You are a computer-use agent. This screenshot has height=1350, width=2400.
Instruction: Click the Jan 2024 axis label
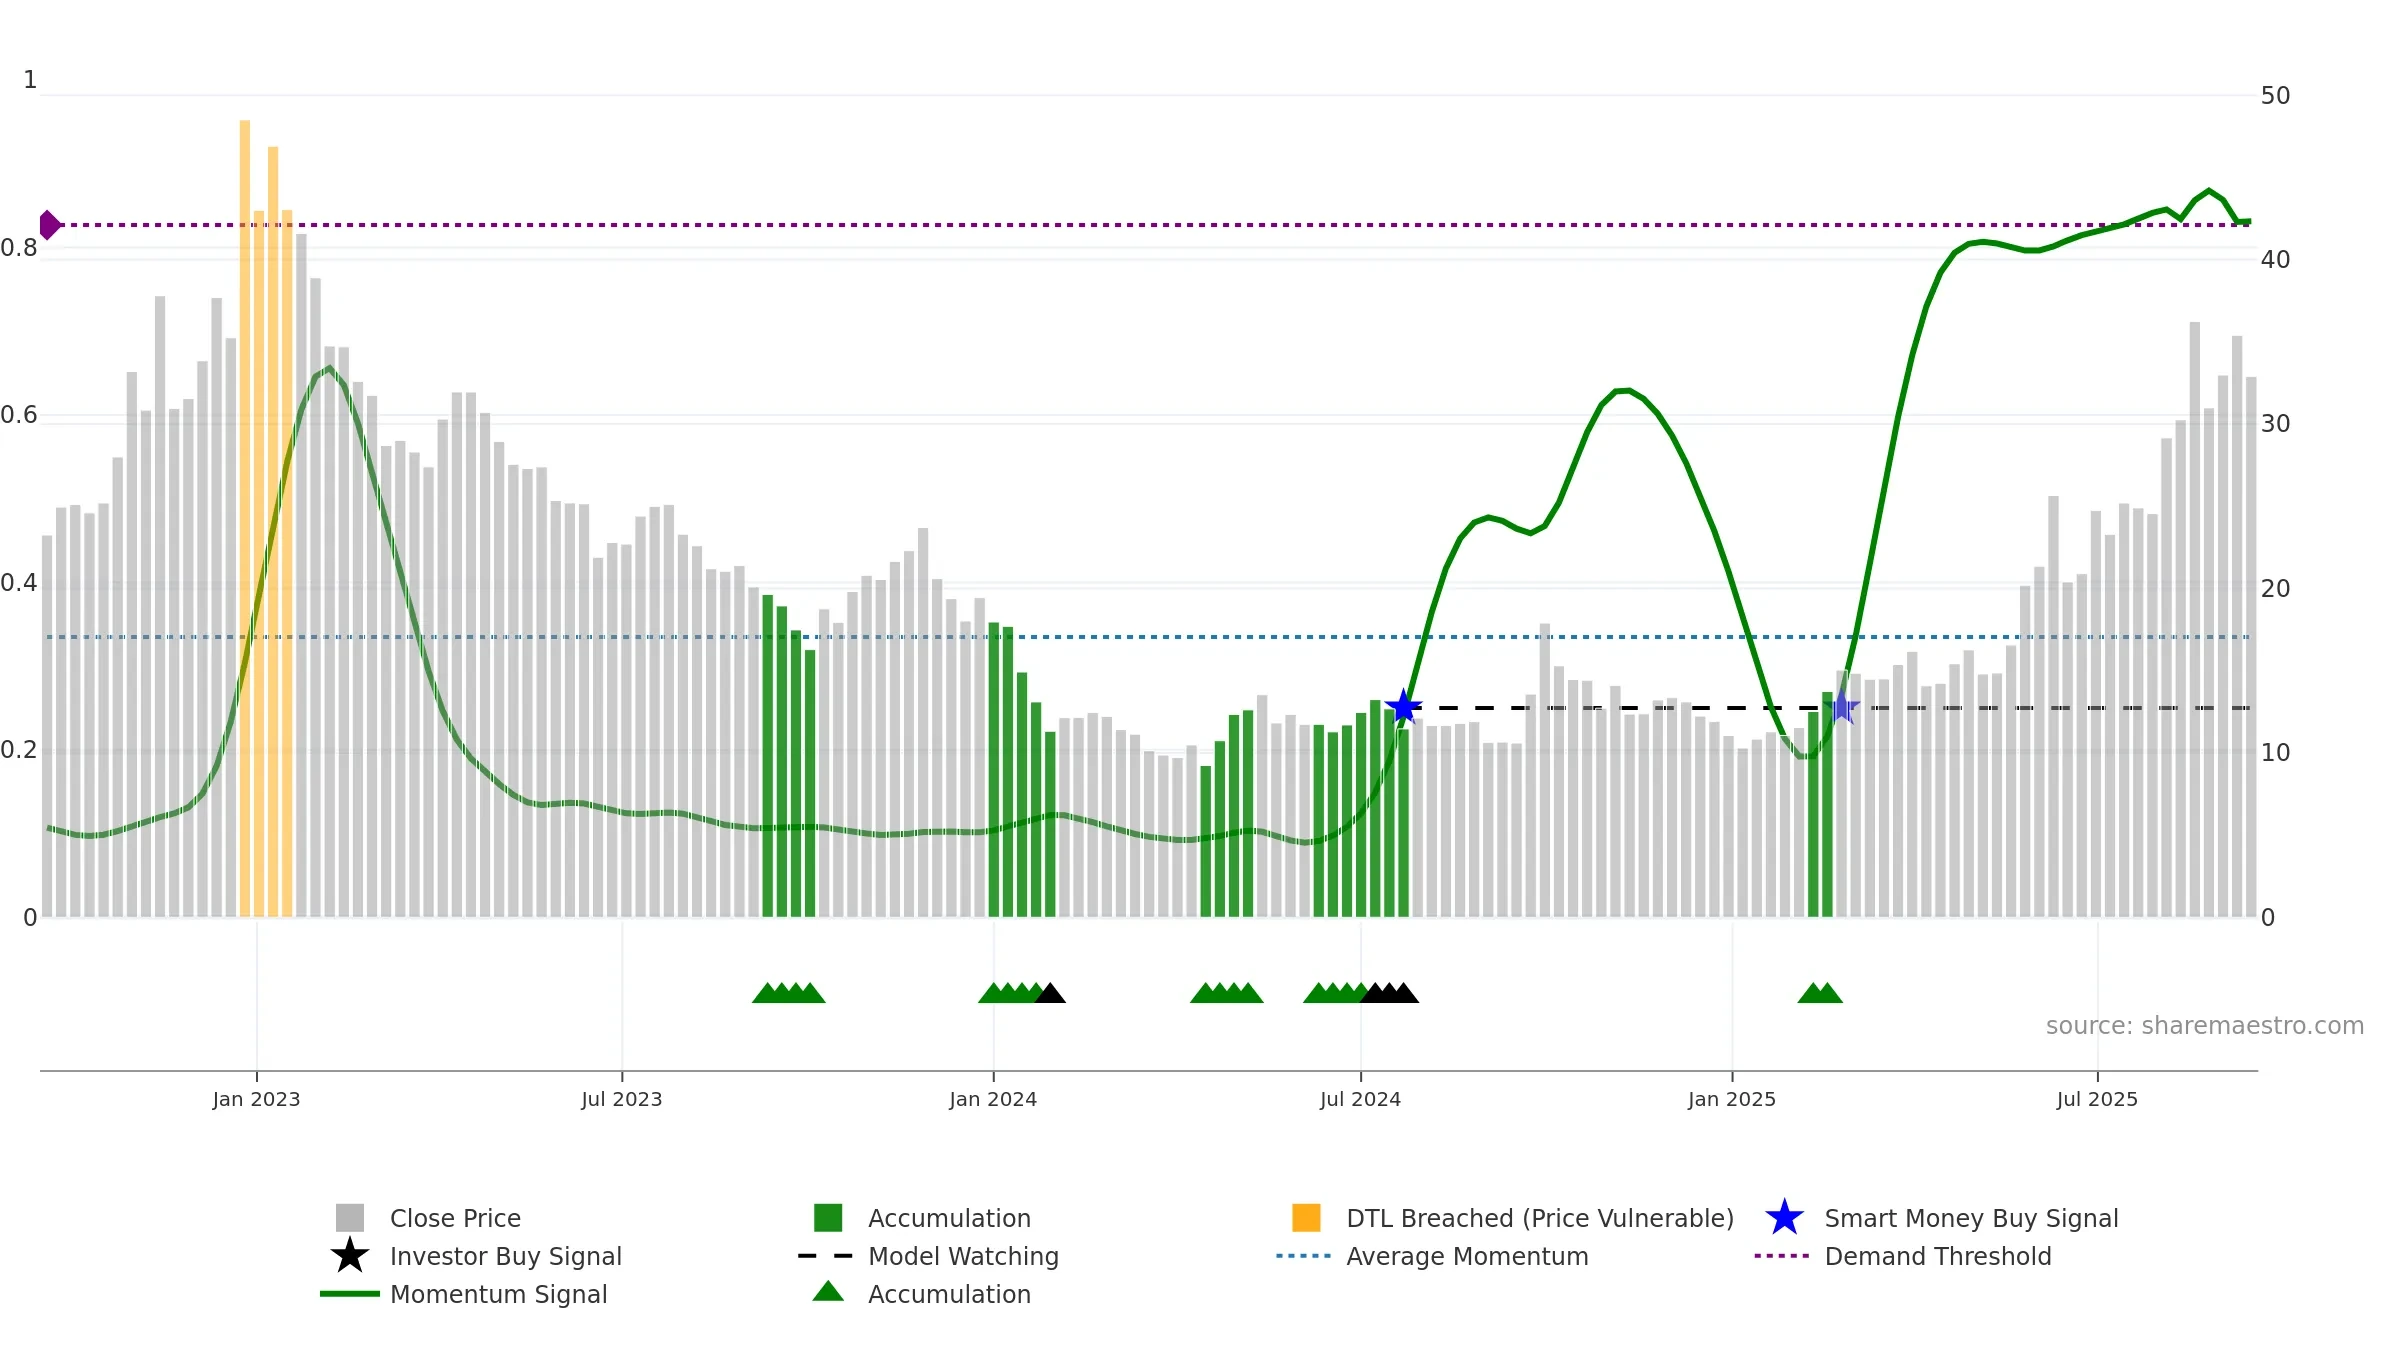point(993,1099)
